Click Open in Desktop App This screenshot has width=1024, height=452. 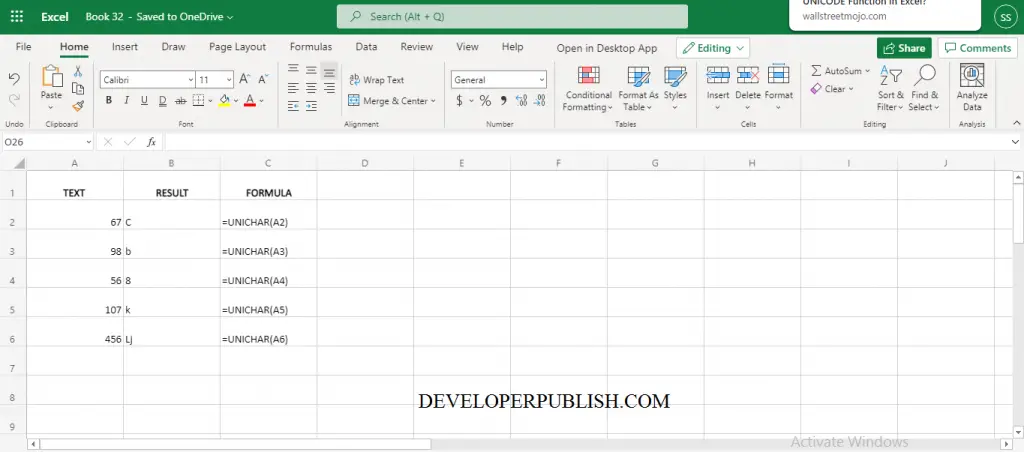[607, 48]
